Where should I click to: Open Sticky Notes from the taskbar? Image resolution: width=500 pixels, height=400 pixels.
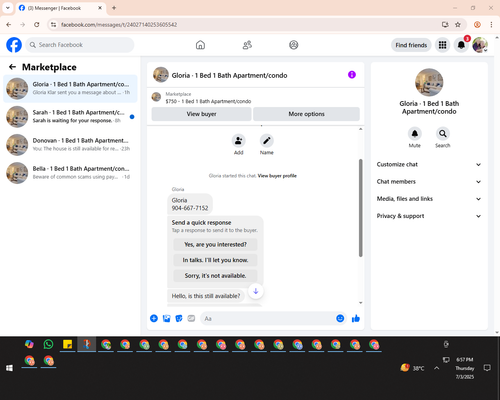click(68, 344)
